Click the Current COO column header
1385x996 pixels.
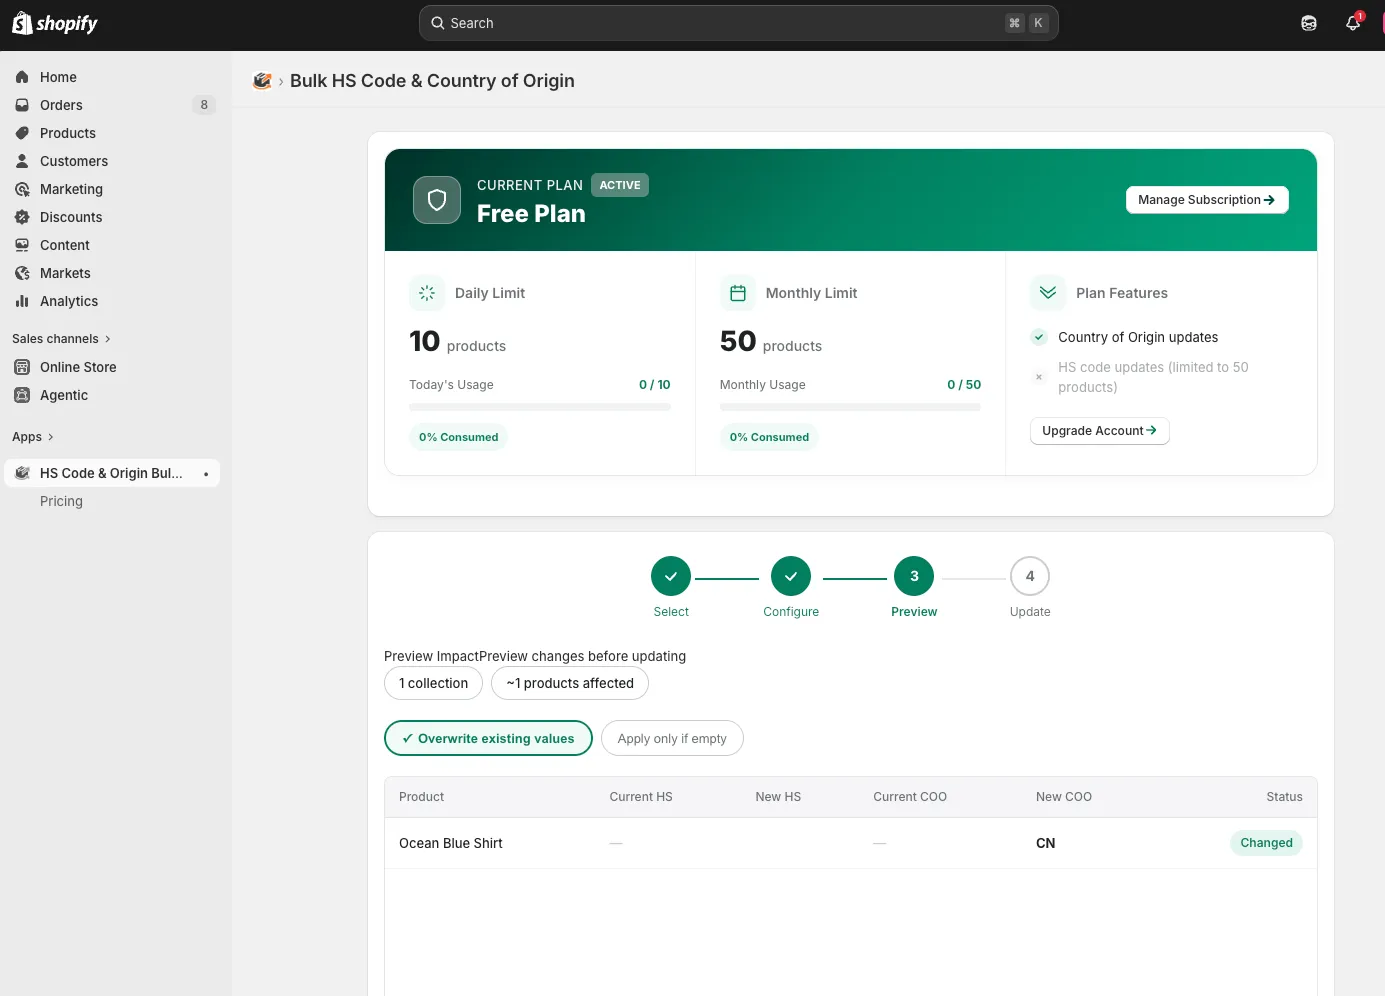click(910, 797)
